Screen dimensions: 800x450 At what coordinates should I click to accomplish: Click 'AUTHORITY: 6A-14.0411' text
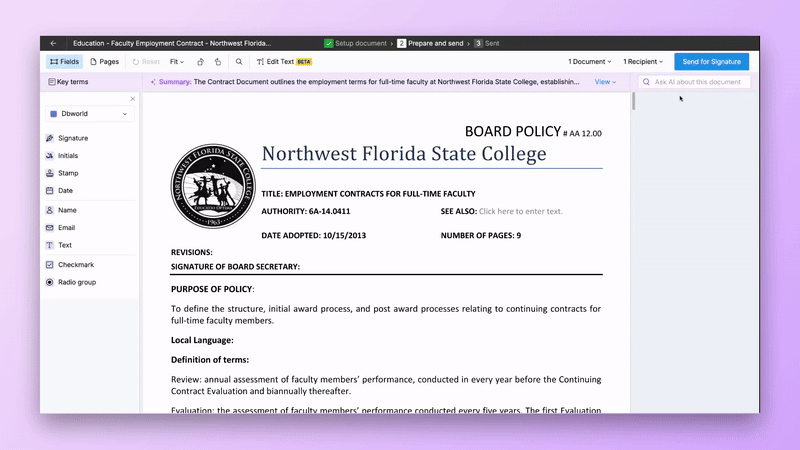[x=306, y=211]
